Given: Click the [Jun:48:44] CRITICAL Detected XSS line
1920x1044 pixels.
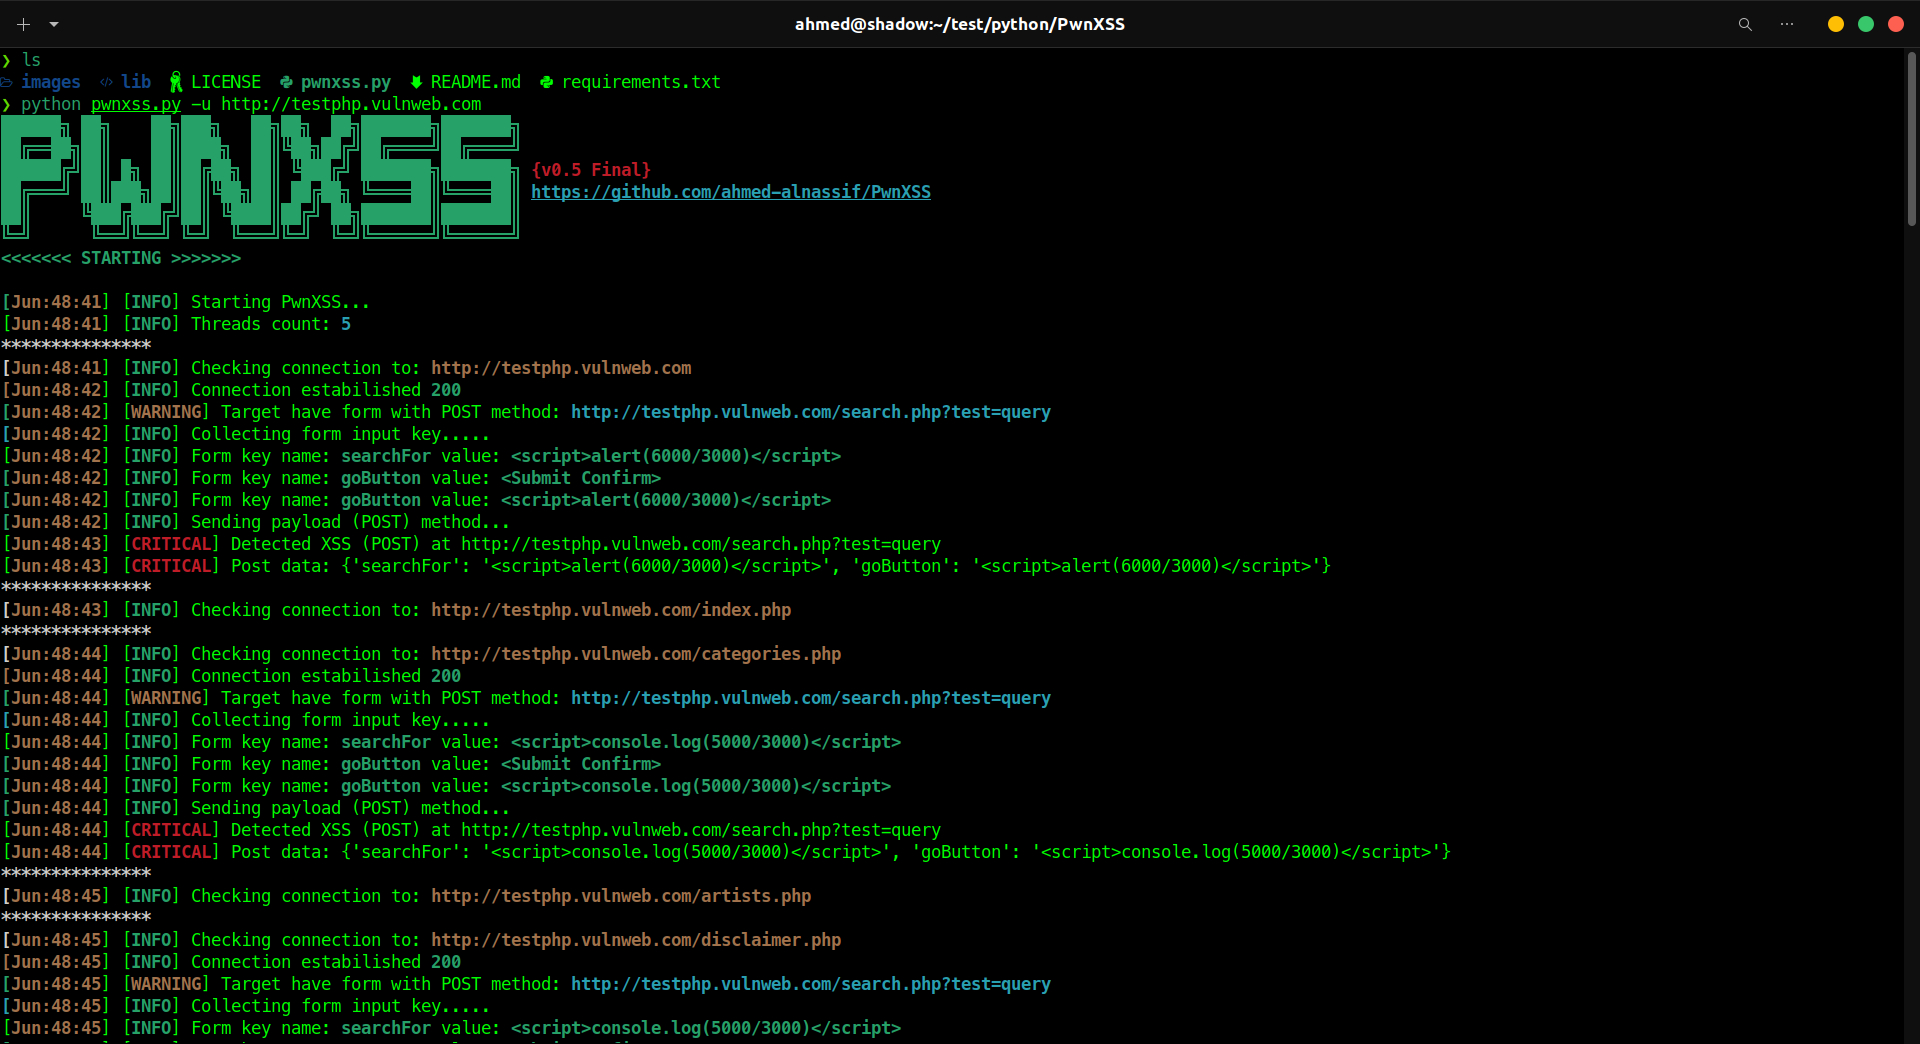Looking at the screenshot, I should coord(471,830).
